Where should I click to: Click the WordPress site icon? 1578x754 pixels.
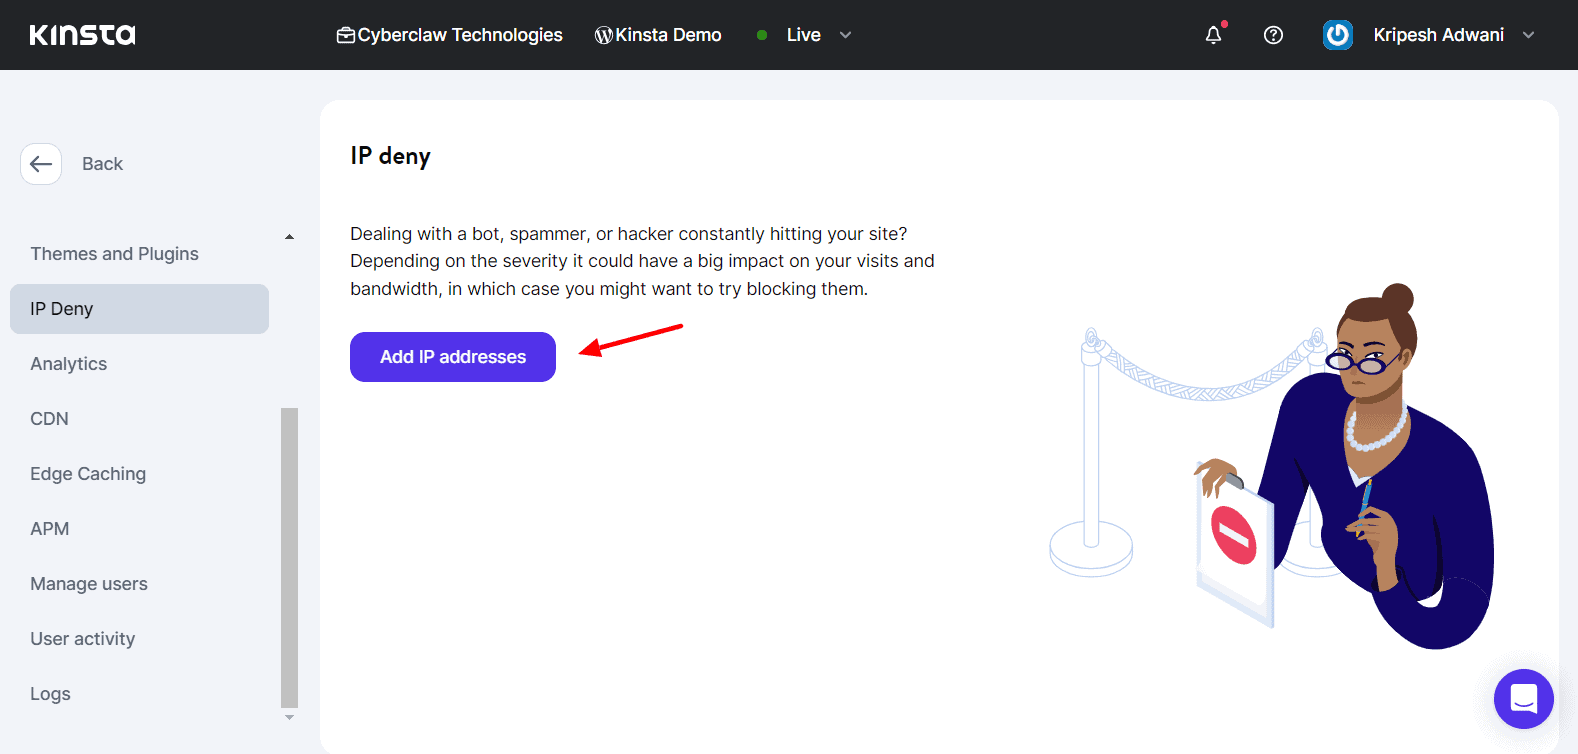(x=604, y=35)
